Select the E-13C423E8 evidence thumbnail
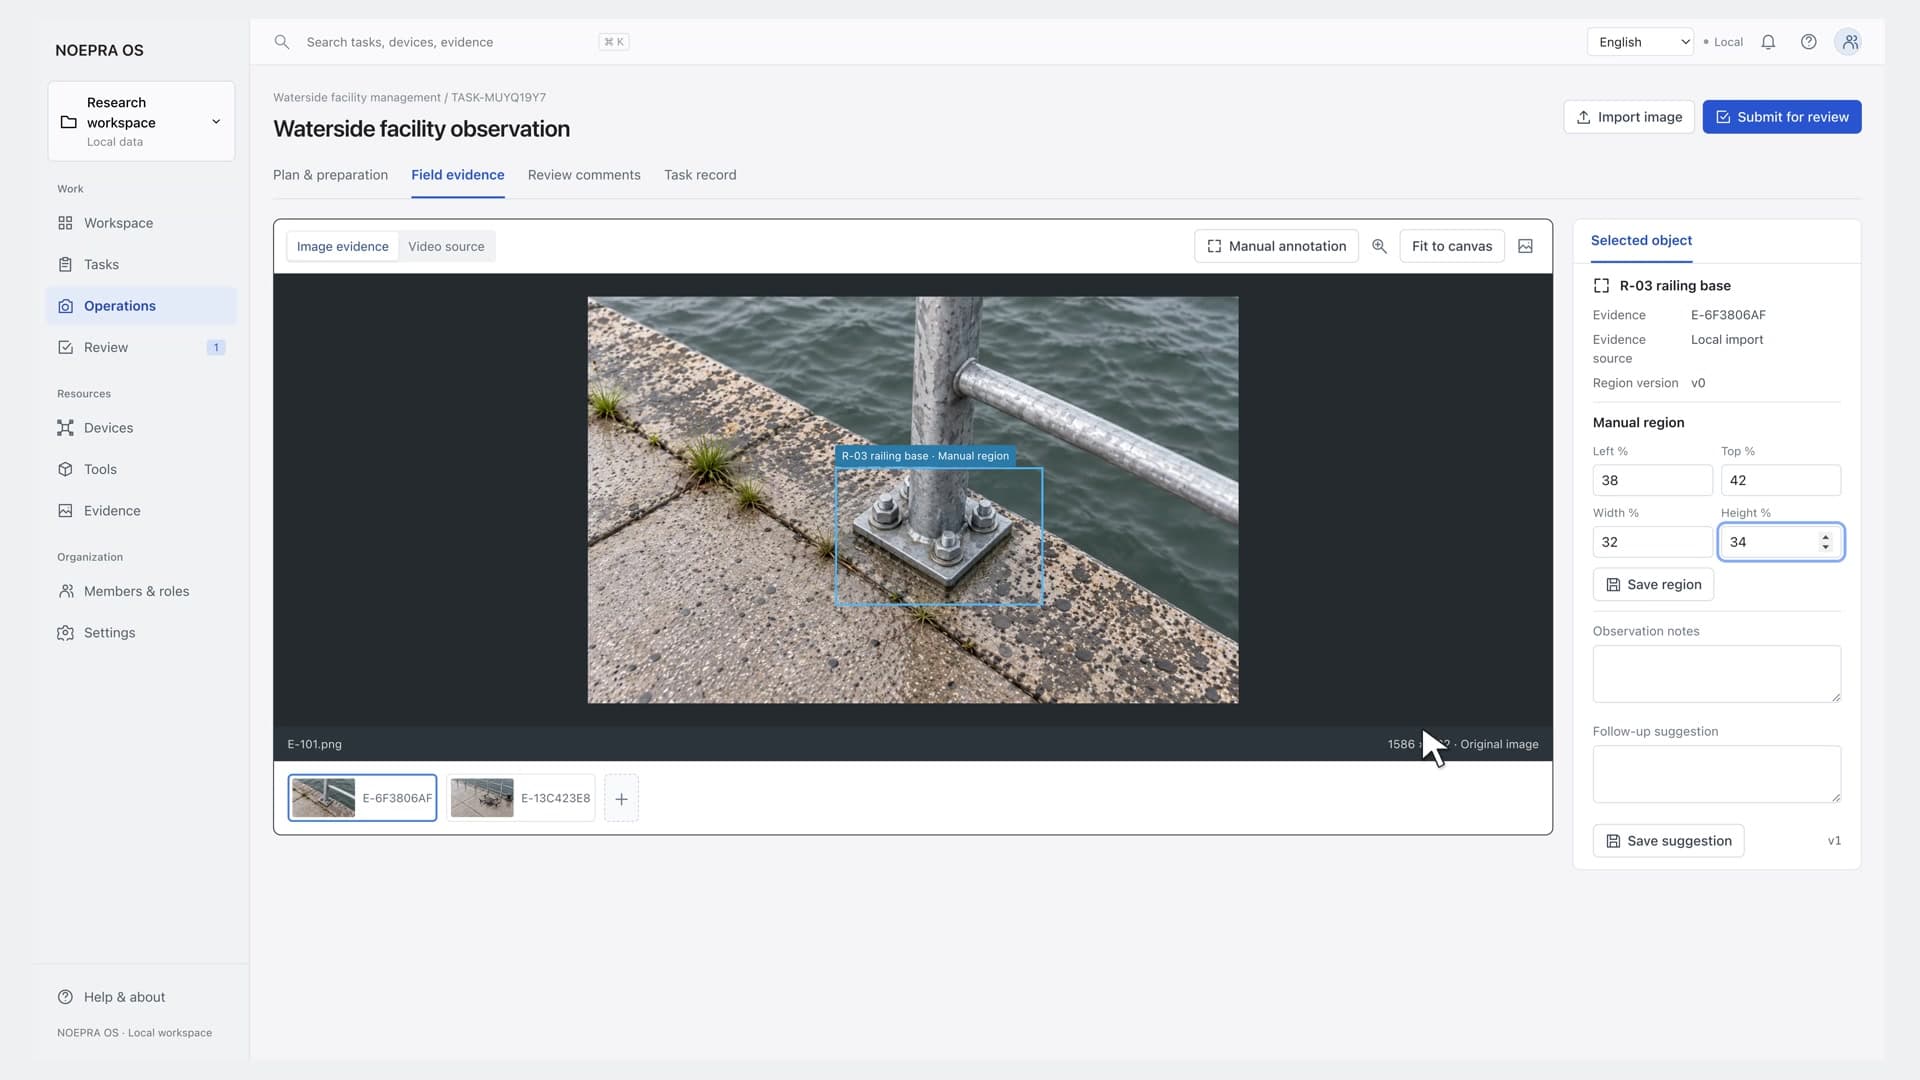 [520, 798]
